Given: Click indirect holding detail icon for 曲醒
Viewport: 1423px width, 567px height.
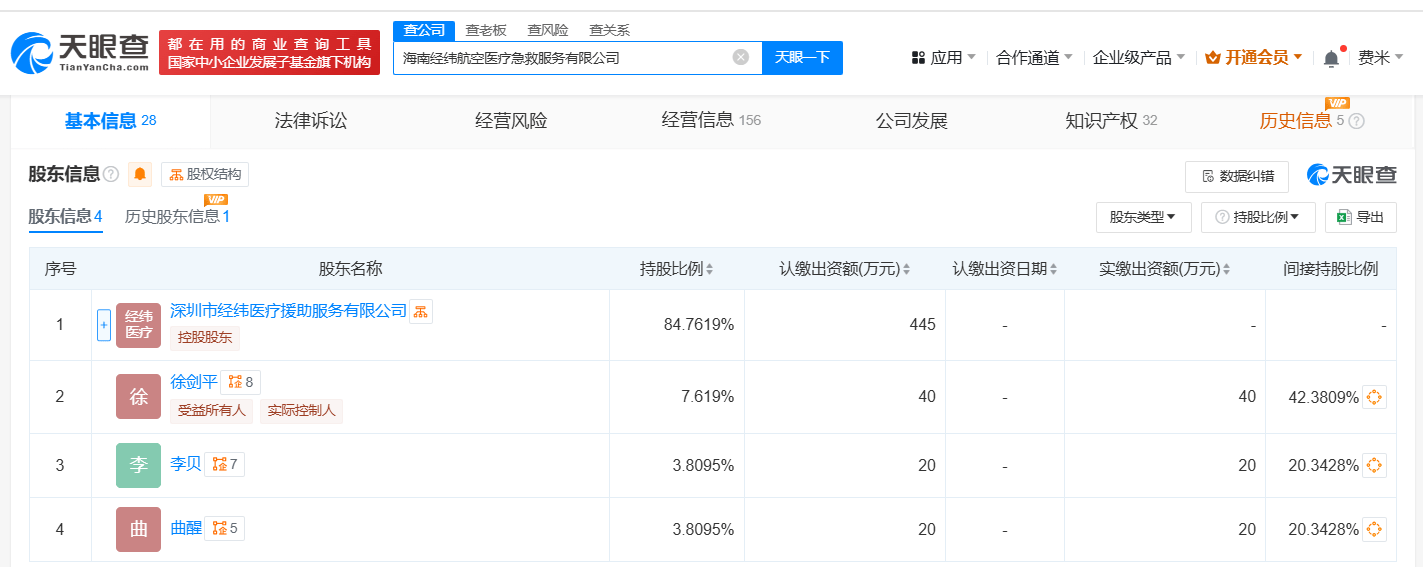Looking at the screenshot, I should [x=1374, y=529].
